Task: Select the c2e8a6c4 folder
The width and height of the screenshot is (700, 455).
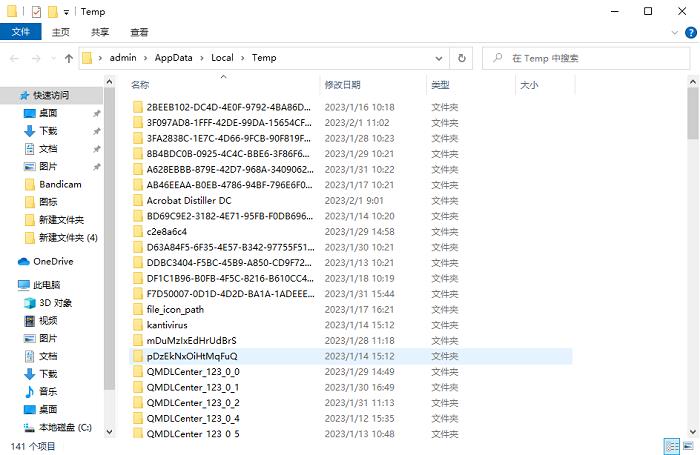Action: pyautogui.click(x=167, y=232)
